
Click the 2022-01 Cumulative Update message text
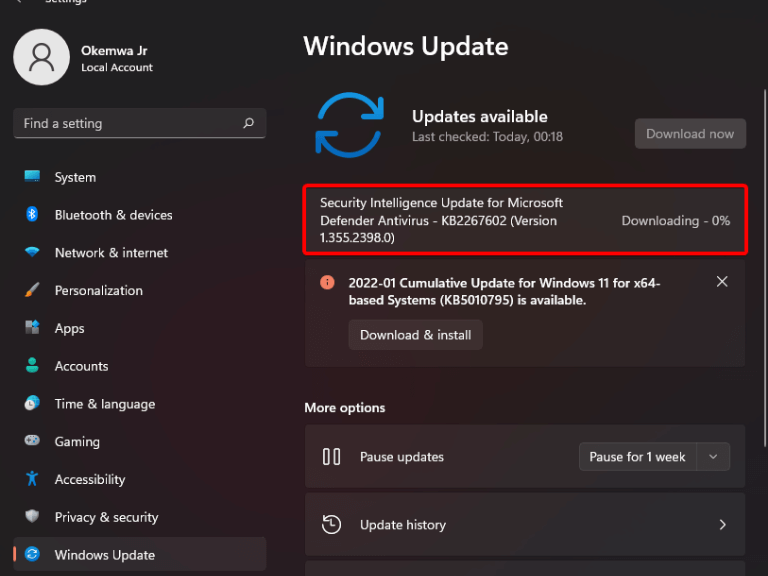504,291
